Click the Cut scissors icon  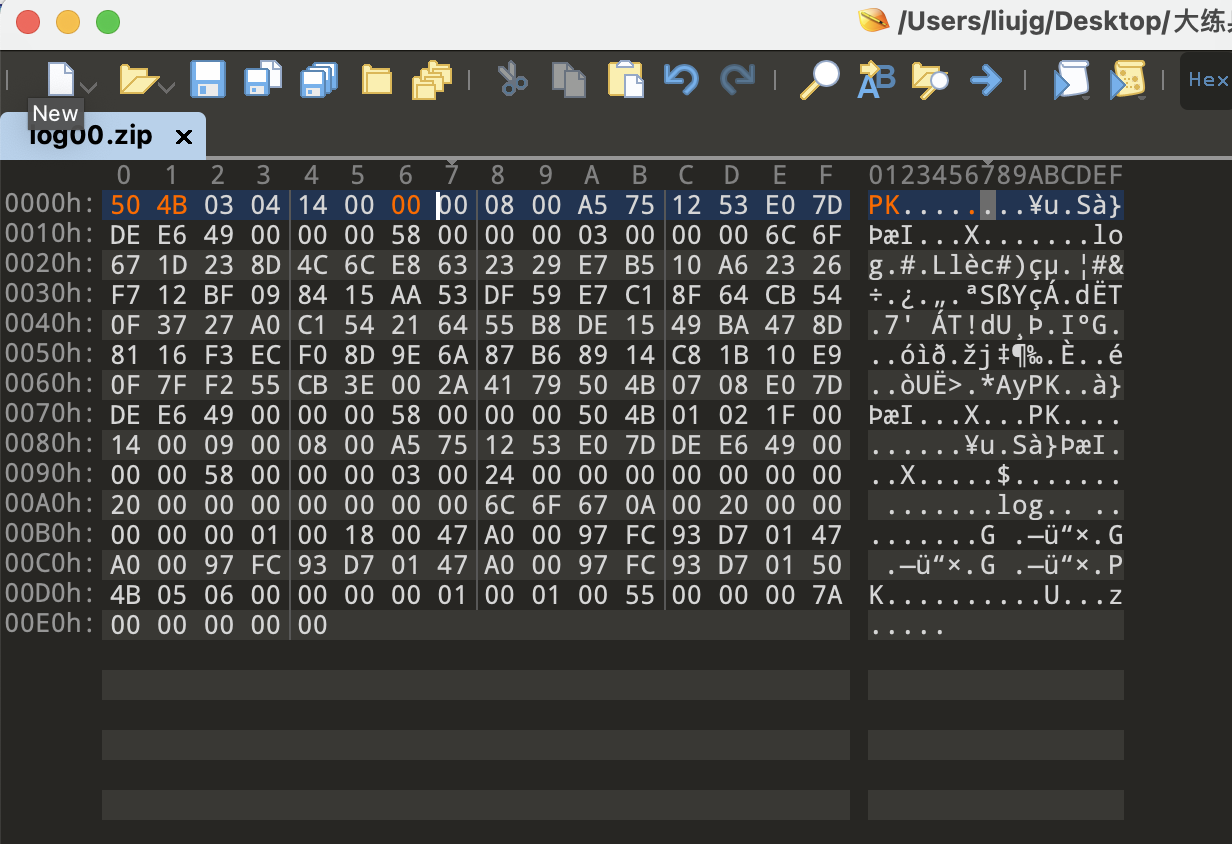pyautogui.click(x=513, y=79)
